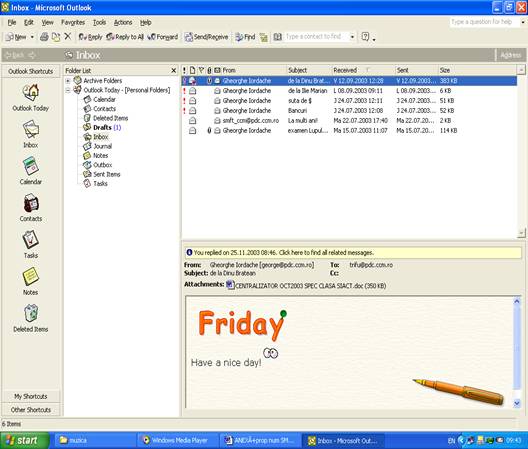
Task: Open the toolbar options dropdown arrow
Action: tap(374, 39)
